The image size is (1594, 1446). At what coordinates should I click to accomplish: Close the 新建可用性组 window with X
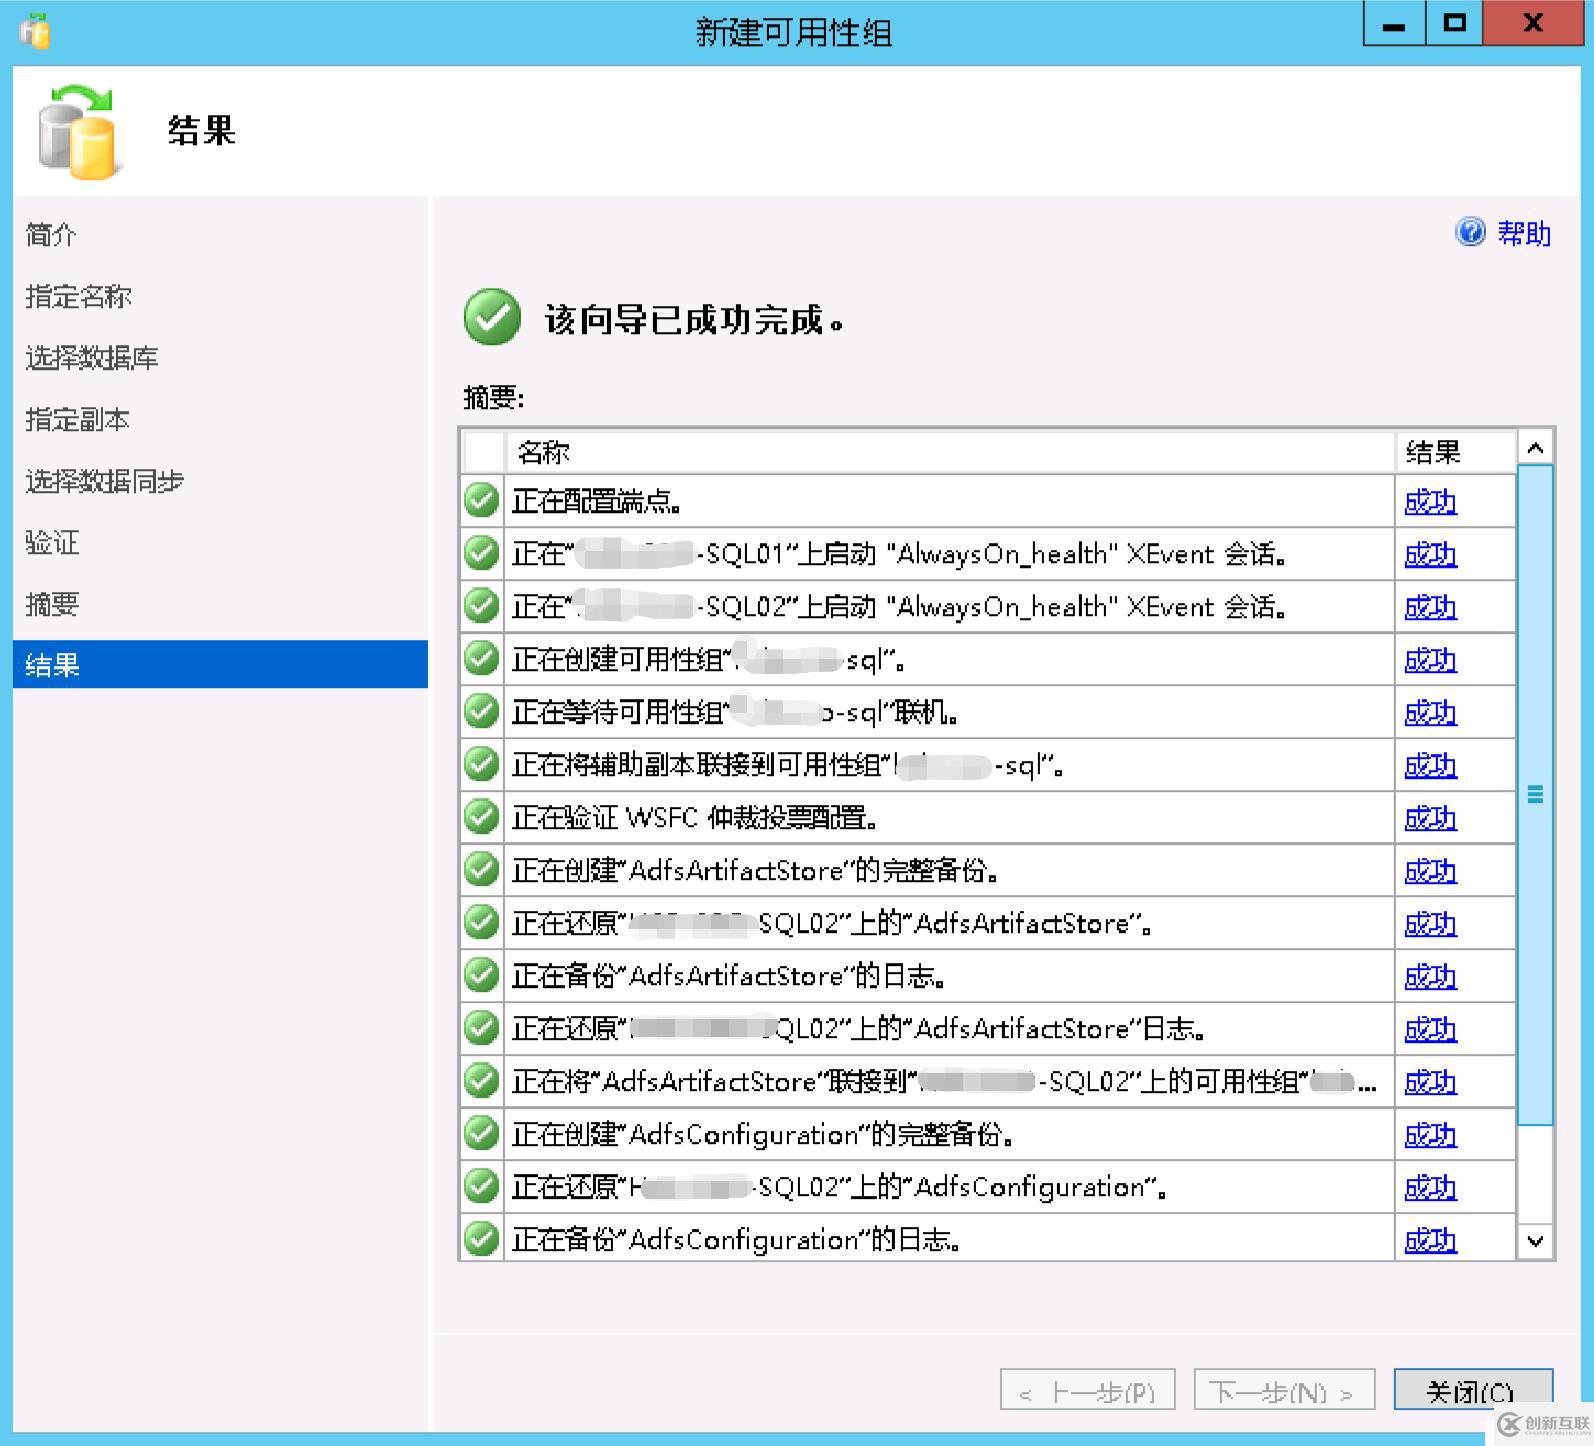(1533, 24)
